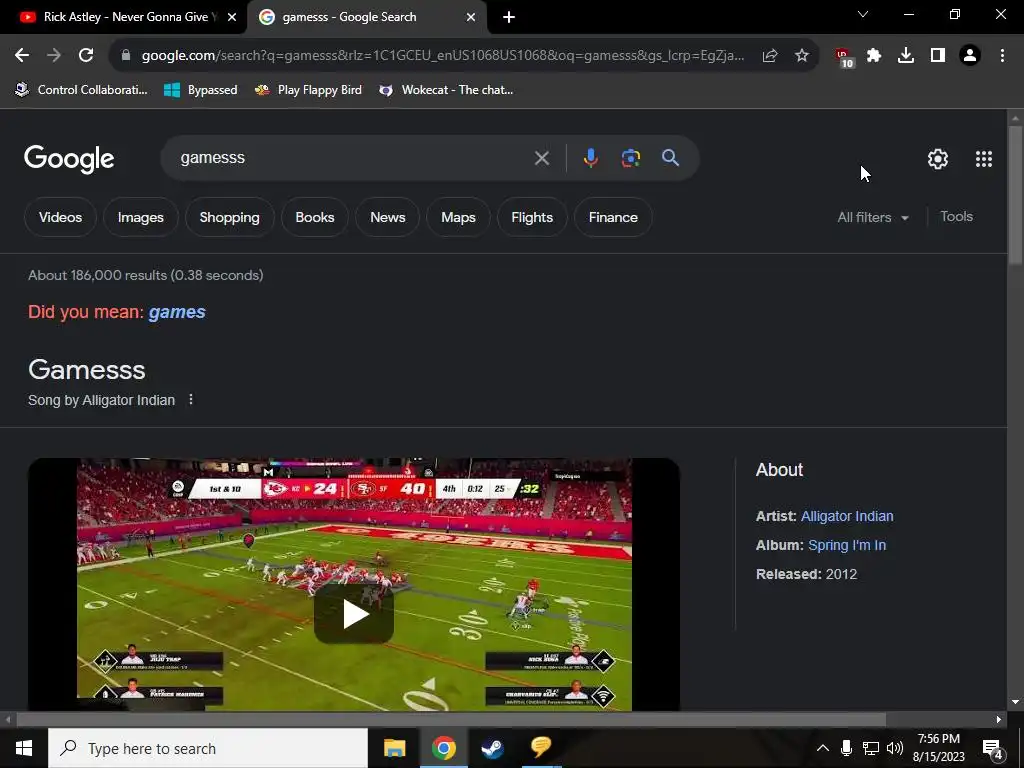
Task: Filter results by News
Action: tap(388, 217)
